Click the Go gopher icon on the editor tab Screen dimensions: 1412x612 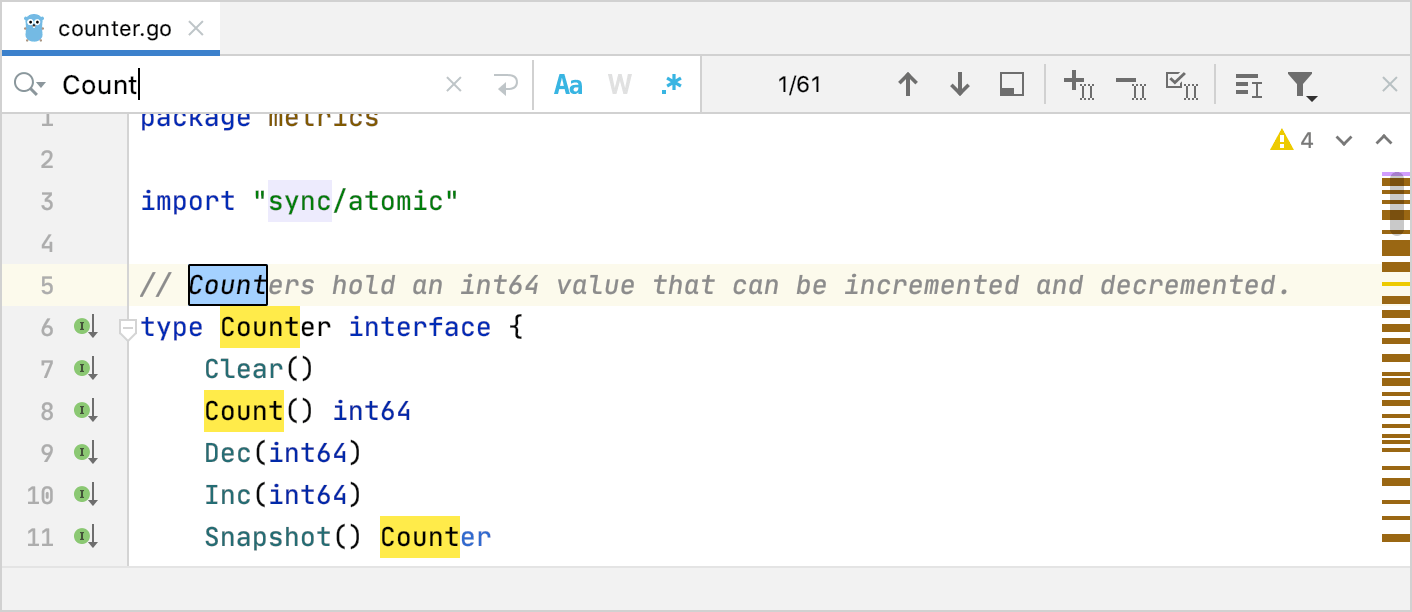35,28
